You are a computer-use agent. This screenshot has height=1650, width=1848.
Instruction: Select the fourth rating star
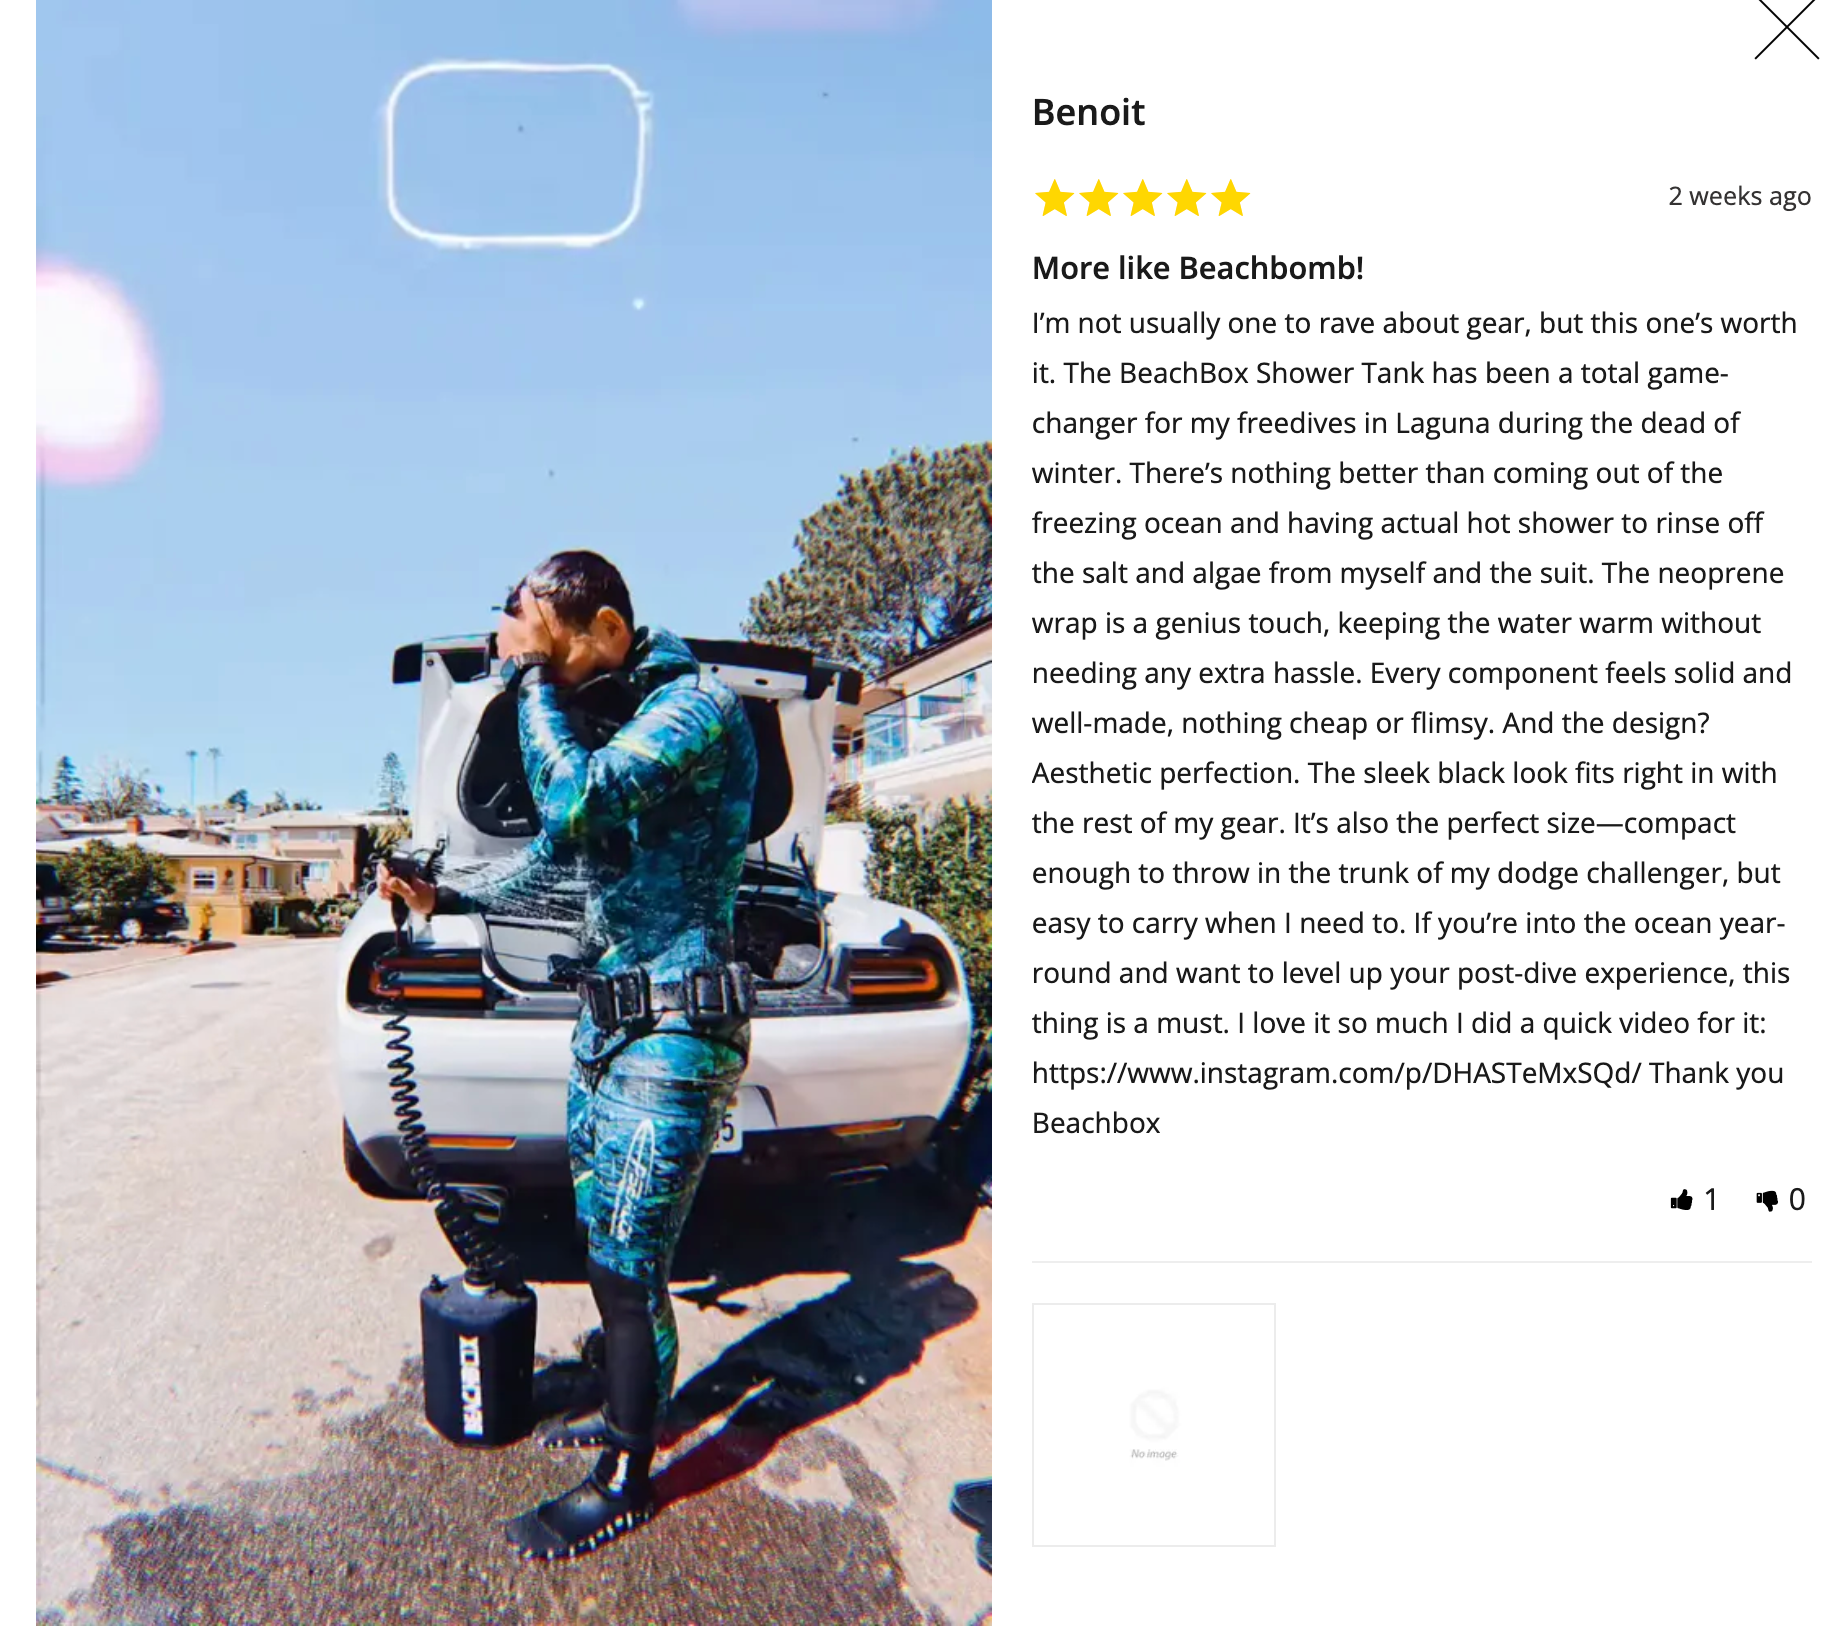pos(1186,198)
